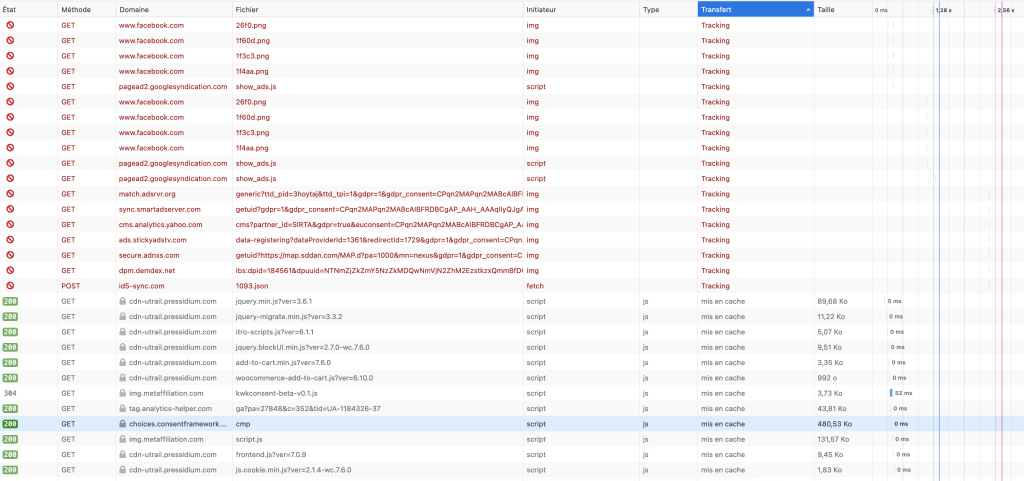
Task: Click the blocked icon for match.adsrvr.org request
Action: 10,194
